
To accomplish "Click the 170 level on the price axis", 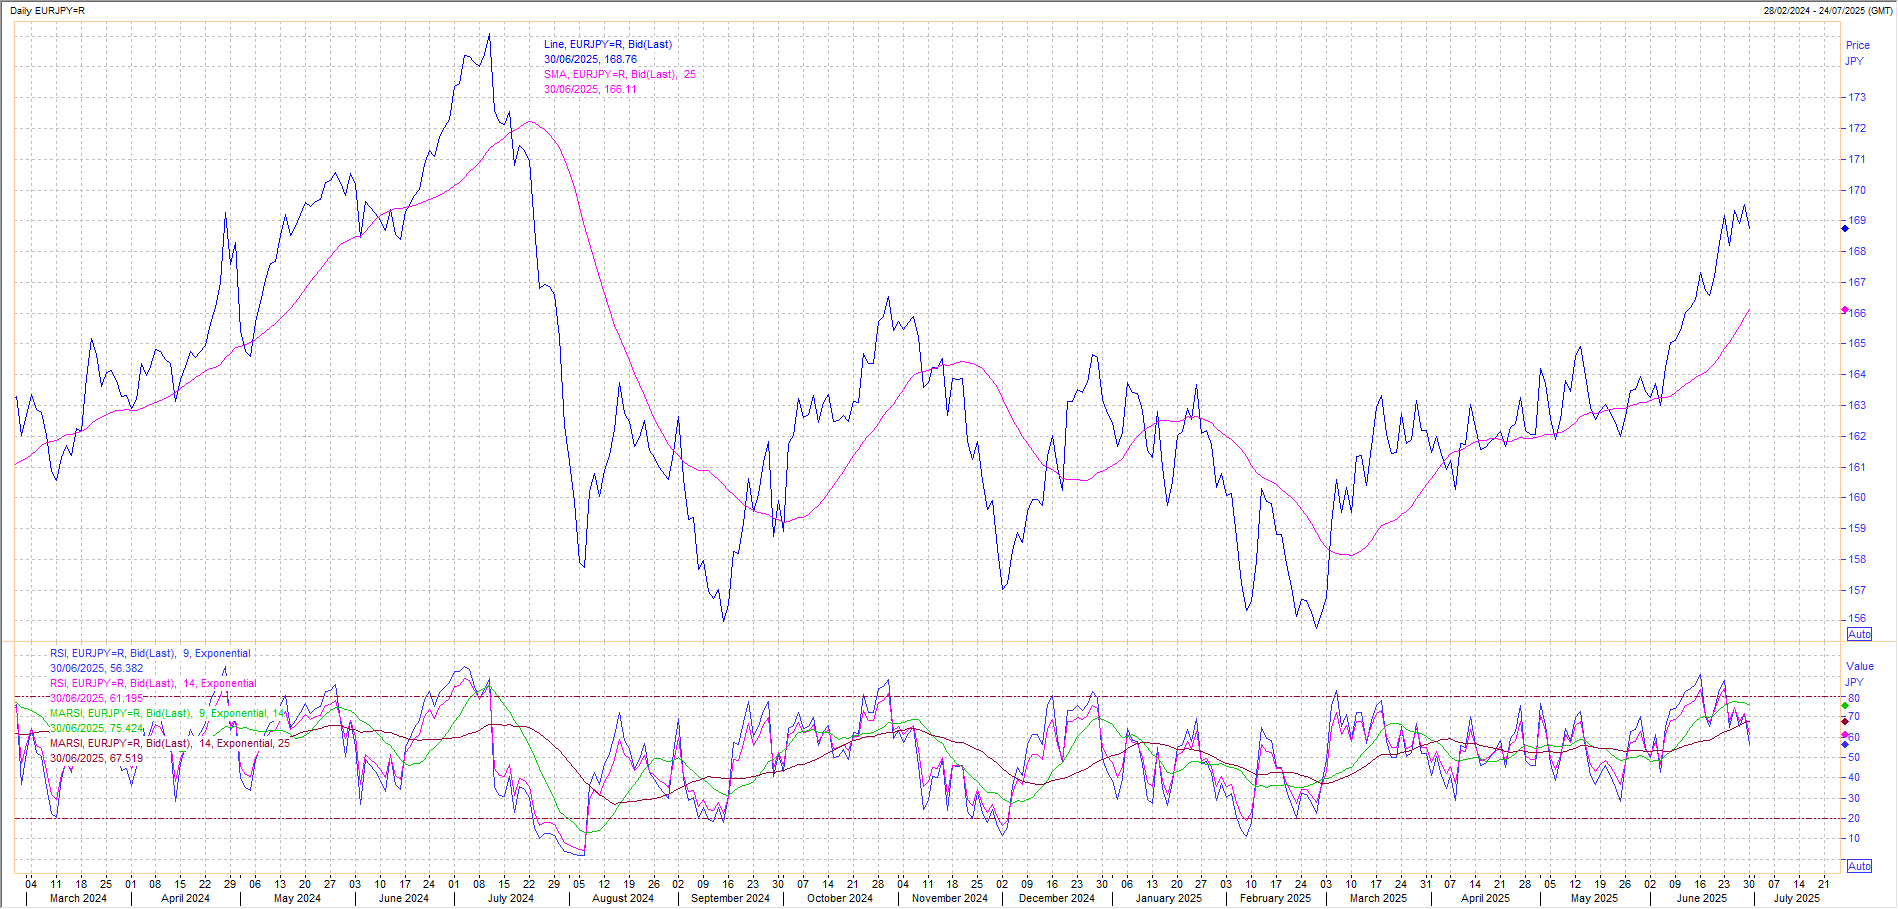I will click(1857, 190).
